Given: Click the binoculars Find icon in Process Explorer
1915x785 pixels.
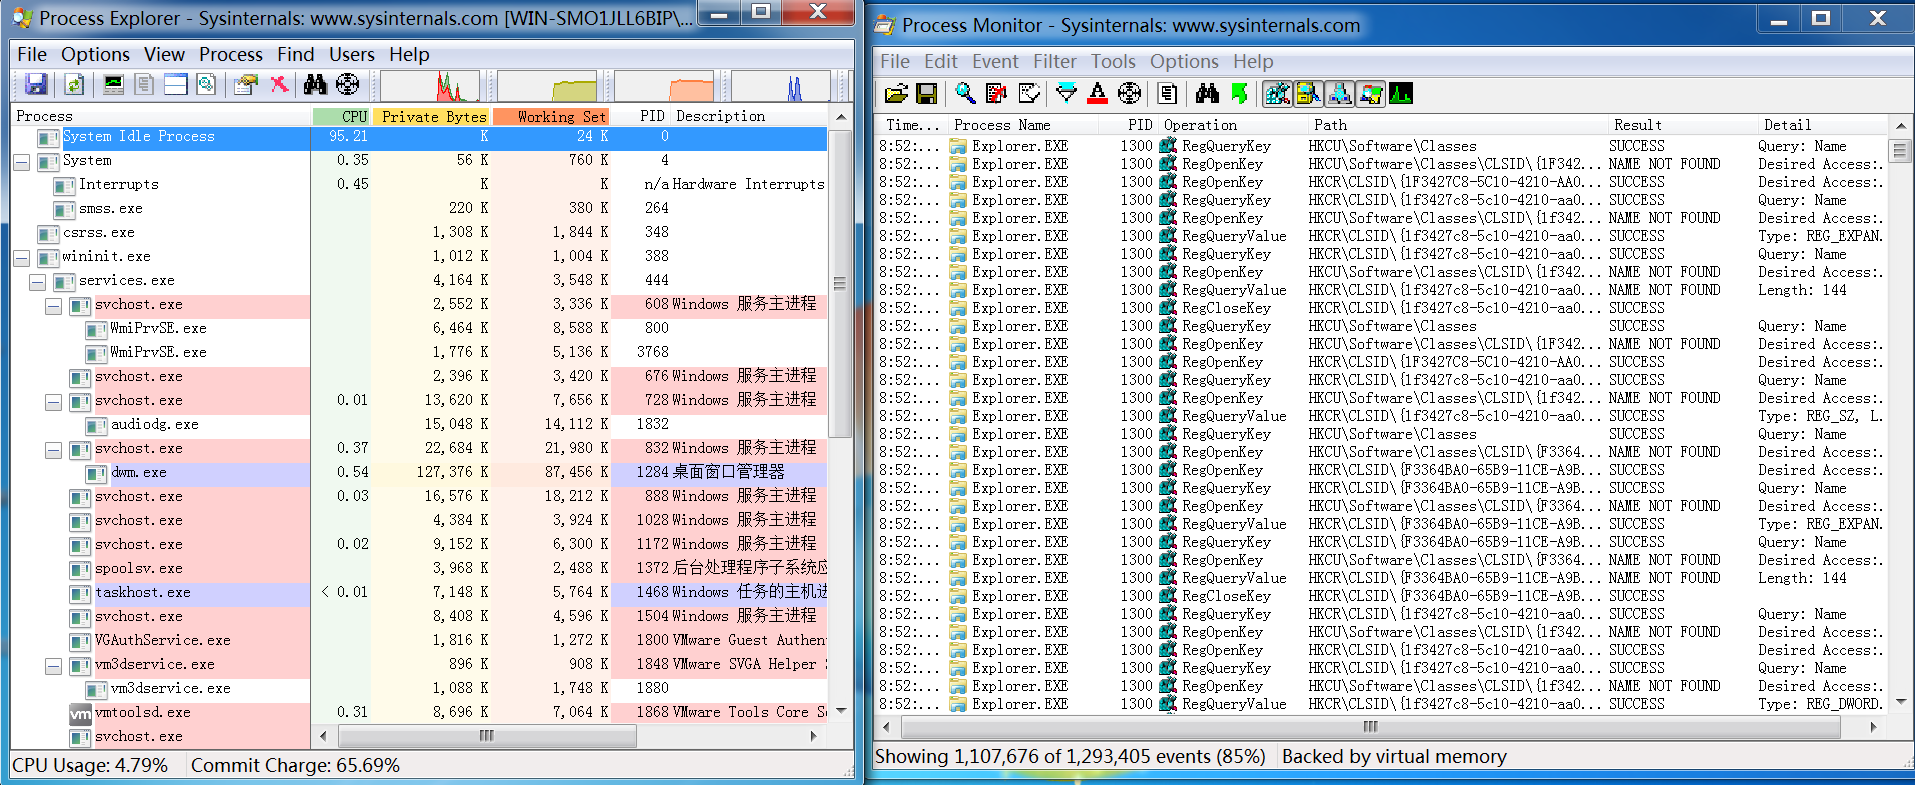Looking at the screenshot, I should click(x=315, y=85).
